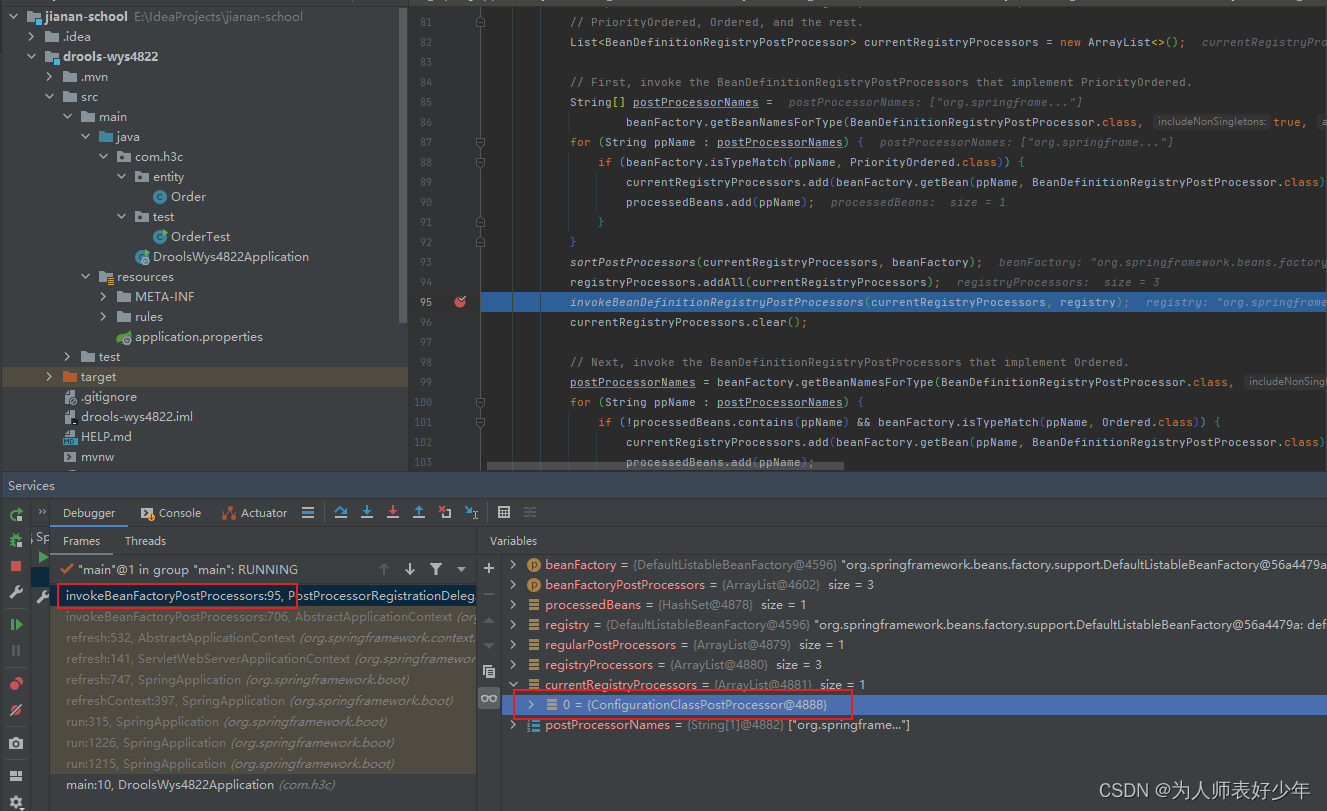The image size is (1327, 811).
Task: Resume program execution
Action: pyautogui.click(x=16, y=624)
